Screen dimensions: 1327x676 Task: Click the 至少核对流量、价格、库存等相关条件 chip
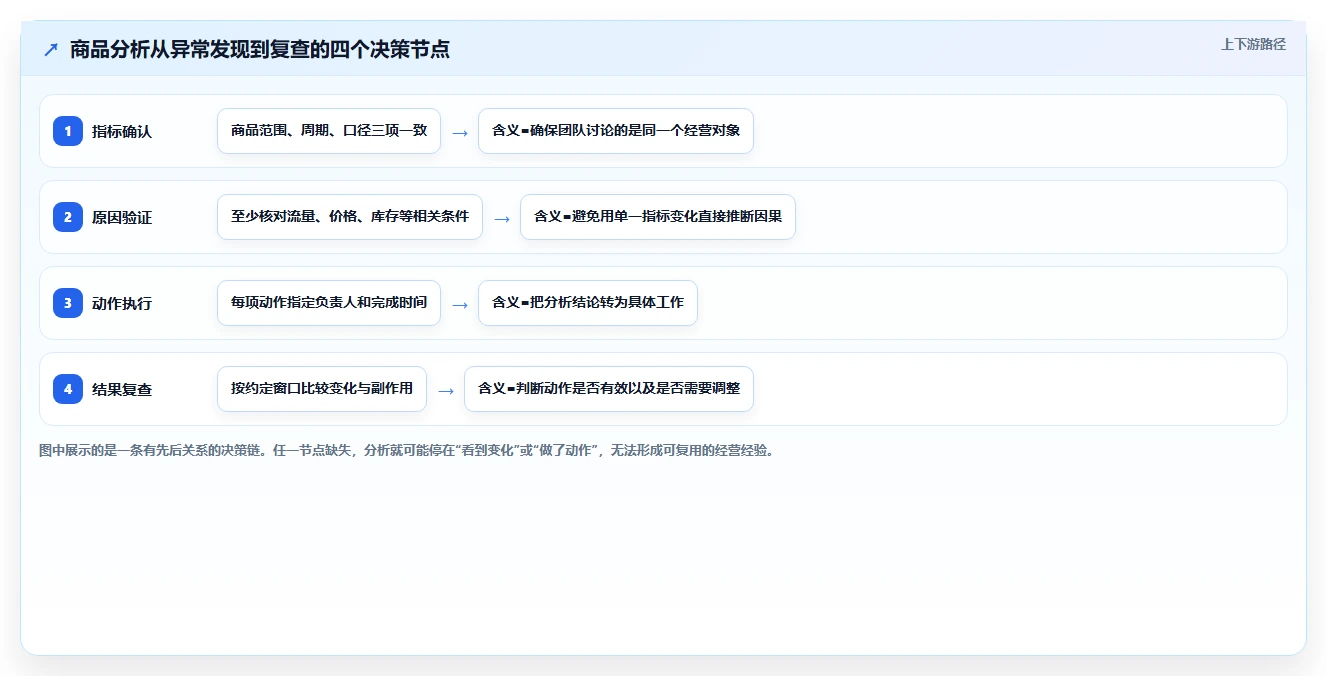click(350, 217)
